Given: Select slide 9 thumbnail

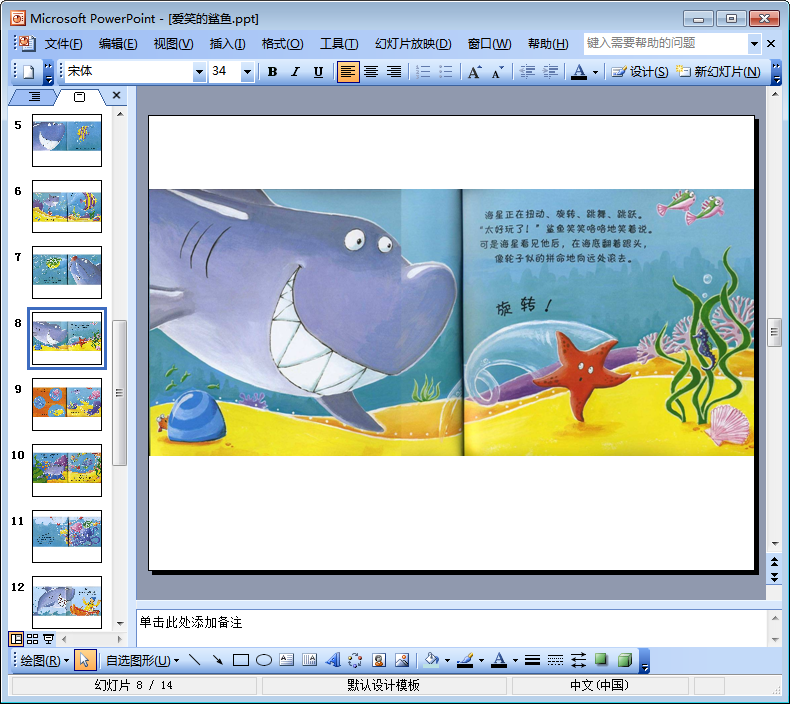Looking at the screenshot, I should coord(67,404).
